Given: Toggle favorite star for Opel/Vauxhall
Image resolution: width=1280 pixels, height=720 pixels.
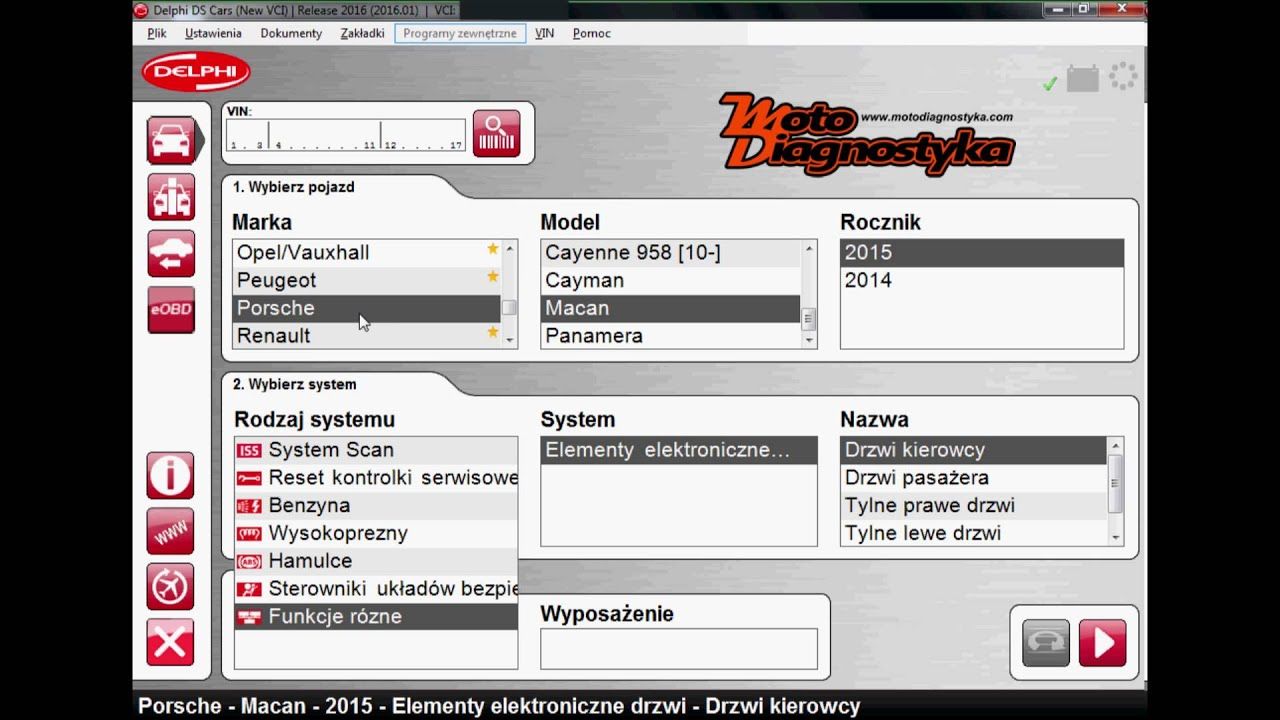Looking at the screenshot, I should 492,250.
